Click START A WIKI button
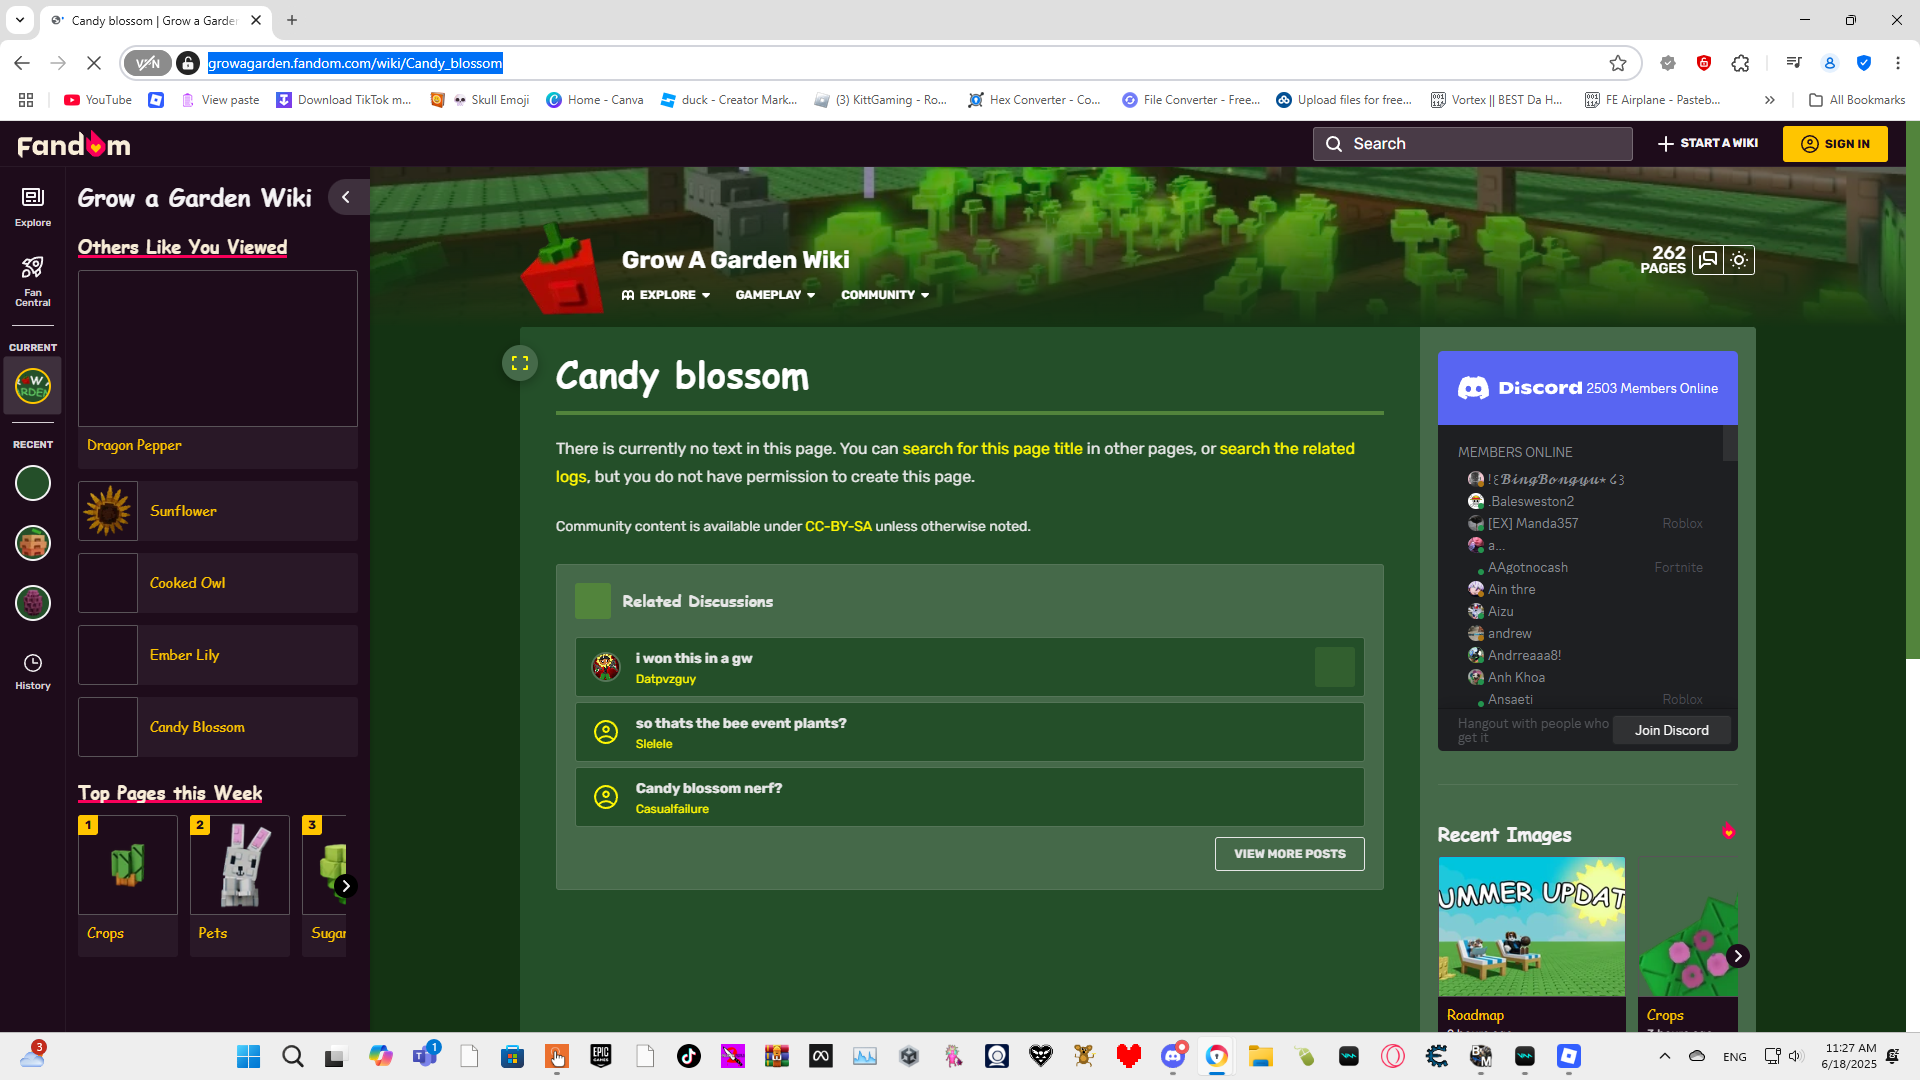 coord(1707,143)
